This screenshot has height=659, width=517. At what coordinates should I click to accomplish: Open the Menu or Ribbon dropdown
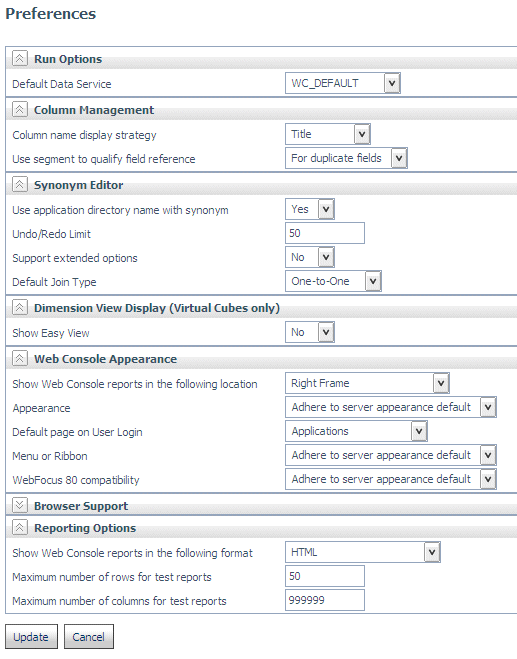coord(390,455)
